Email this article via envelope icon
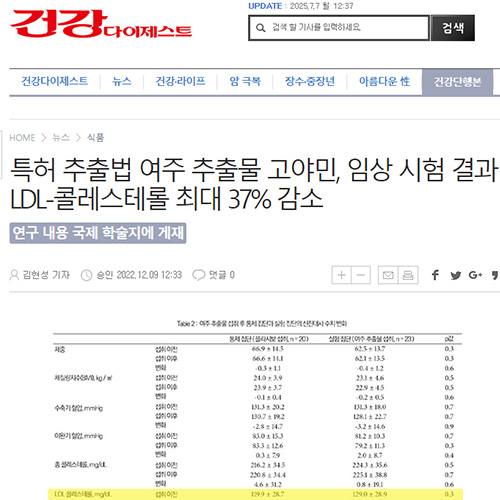 (x=388, y=275)
